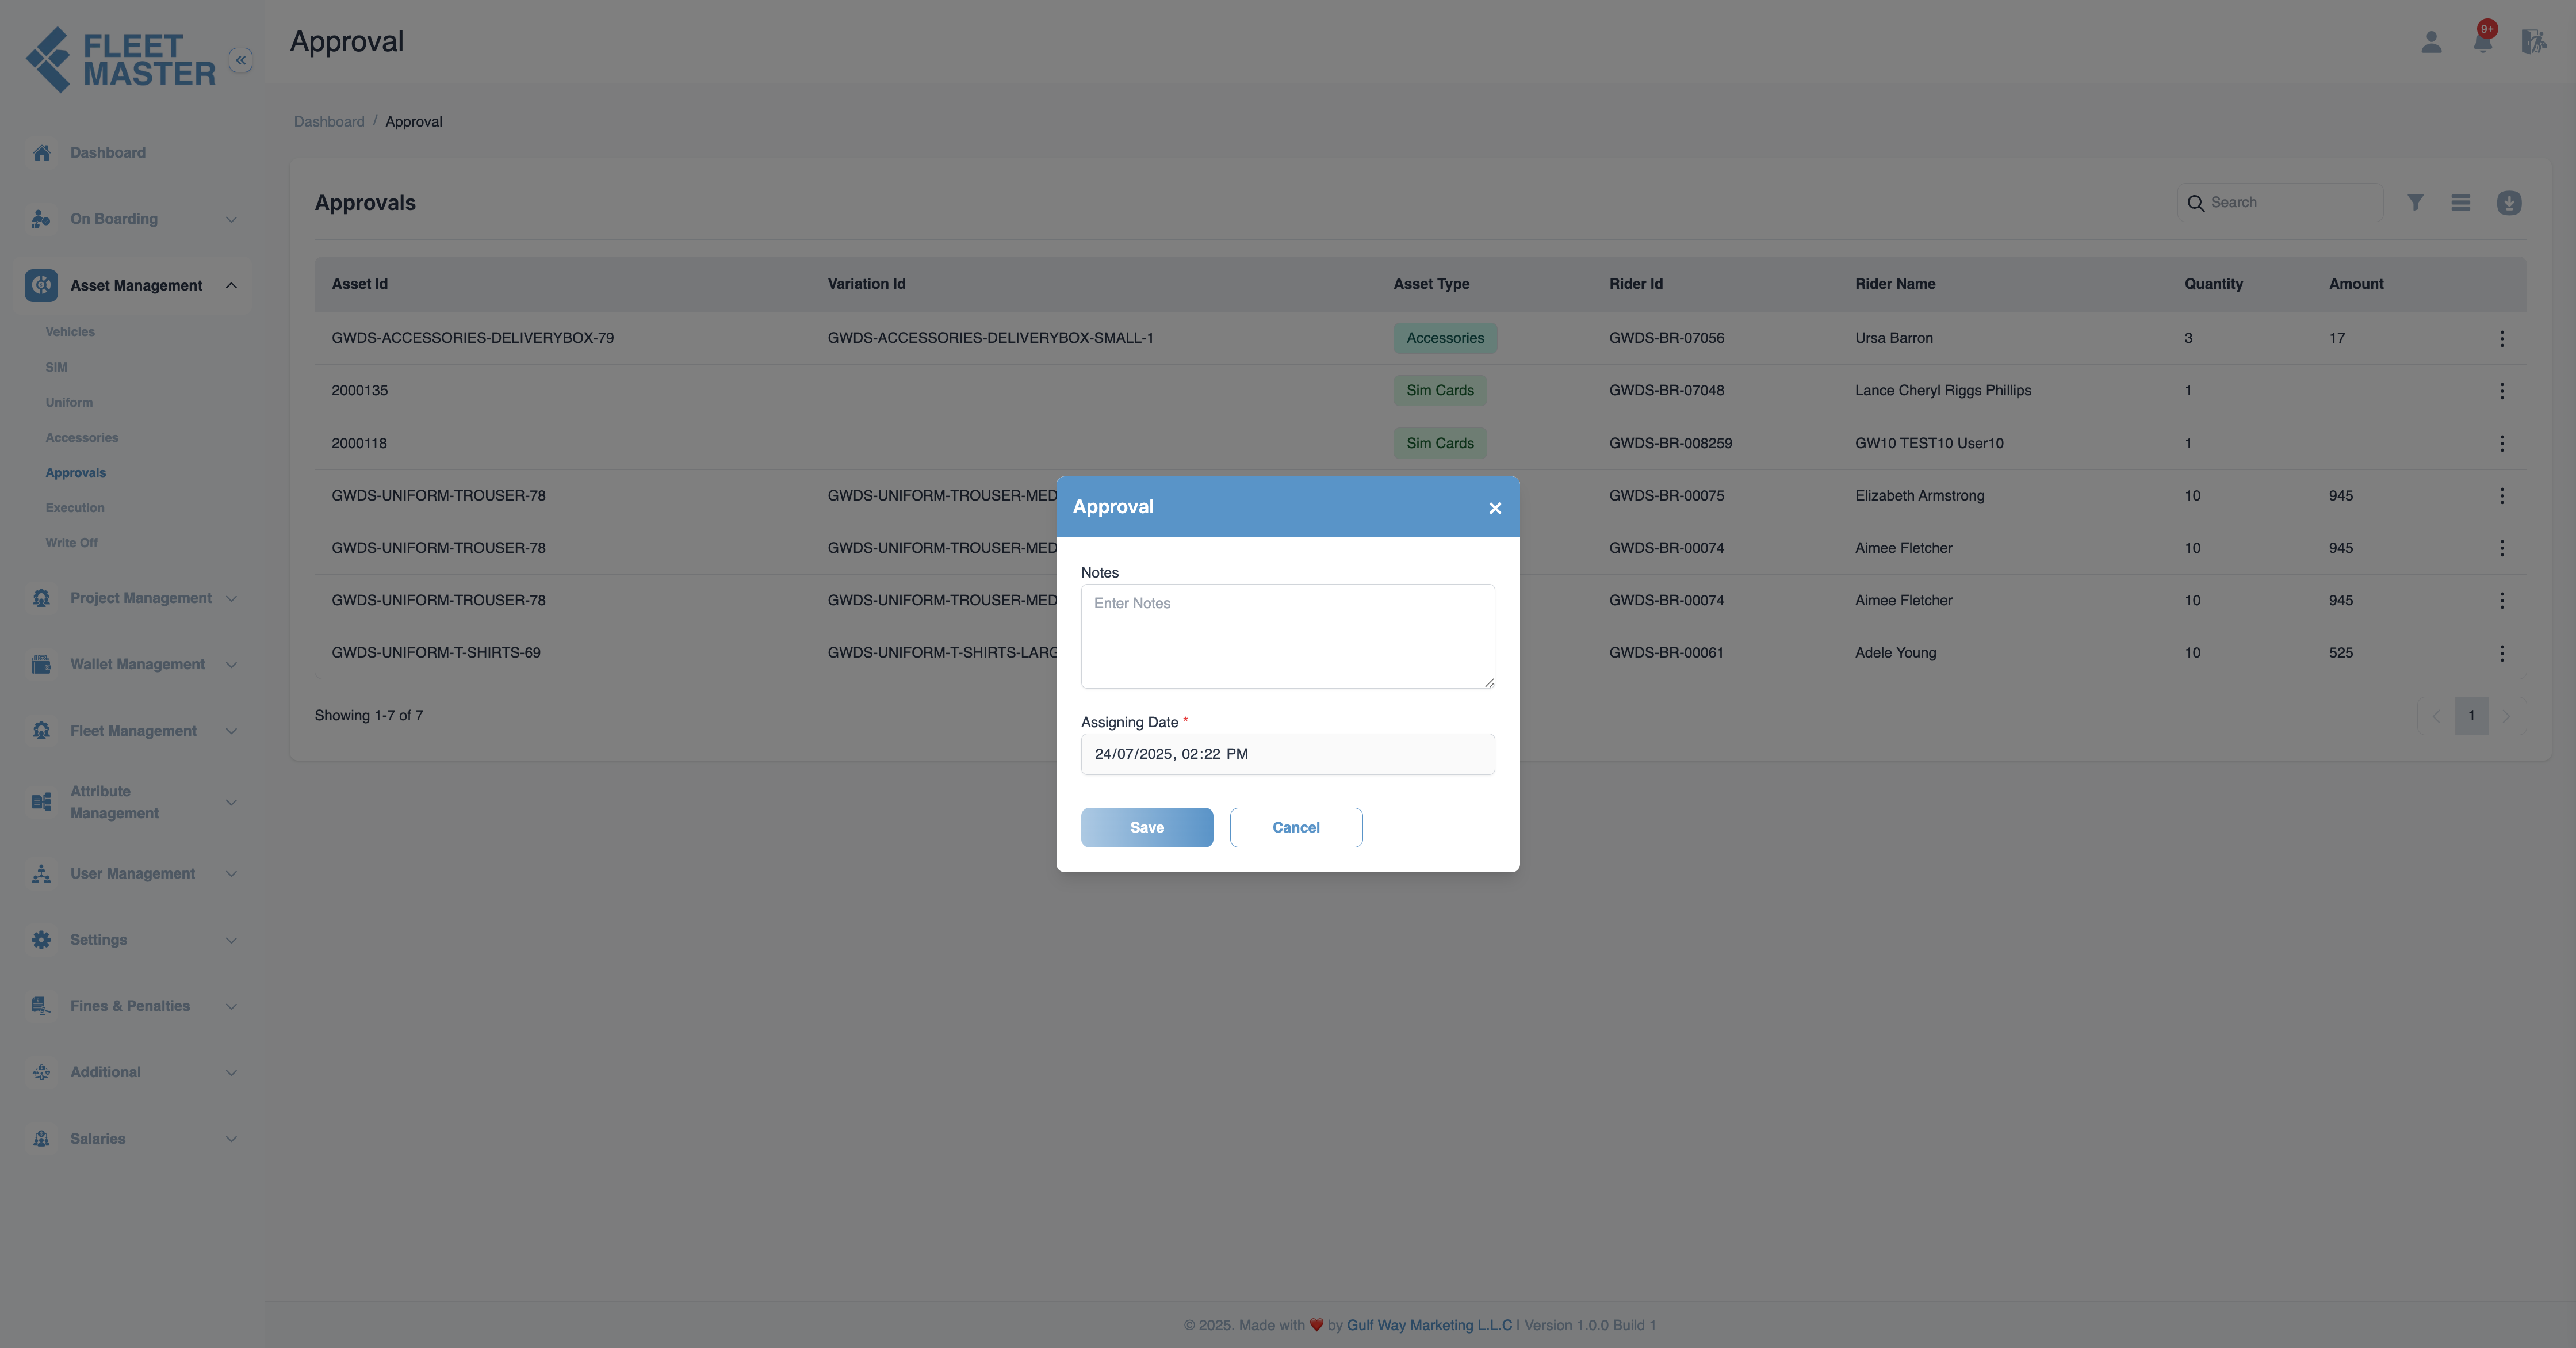Click the Dashboard home icon
Viewport: 2576px width, 1348px height.
[41, 153]
